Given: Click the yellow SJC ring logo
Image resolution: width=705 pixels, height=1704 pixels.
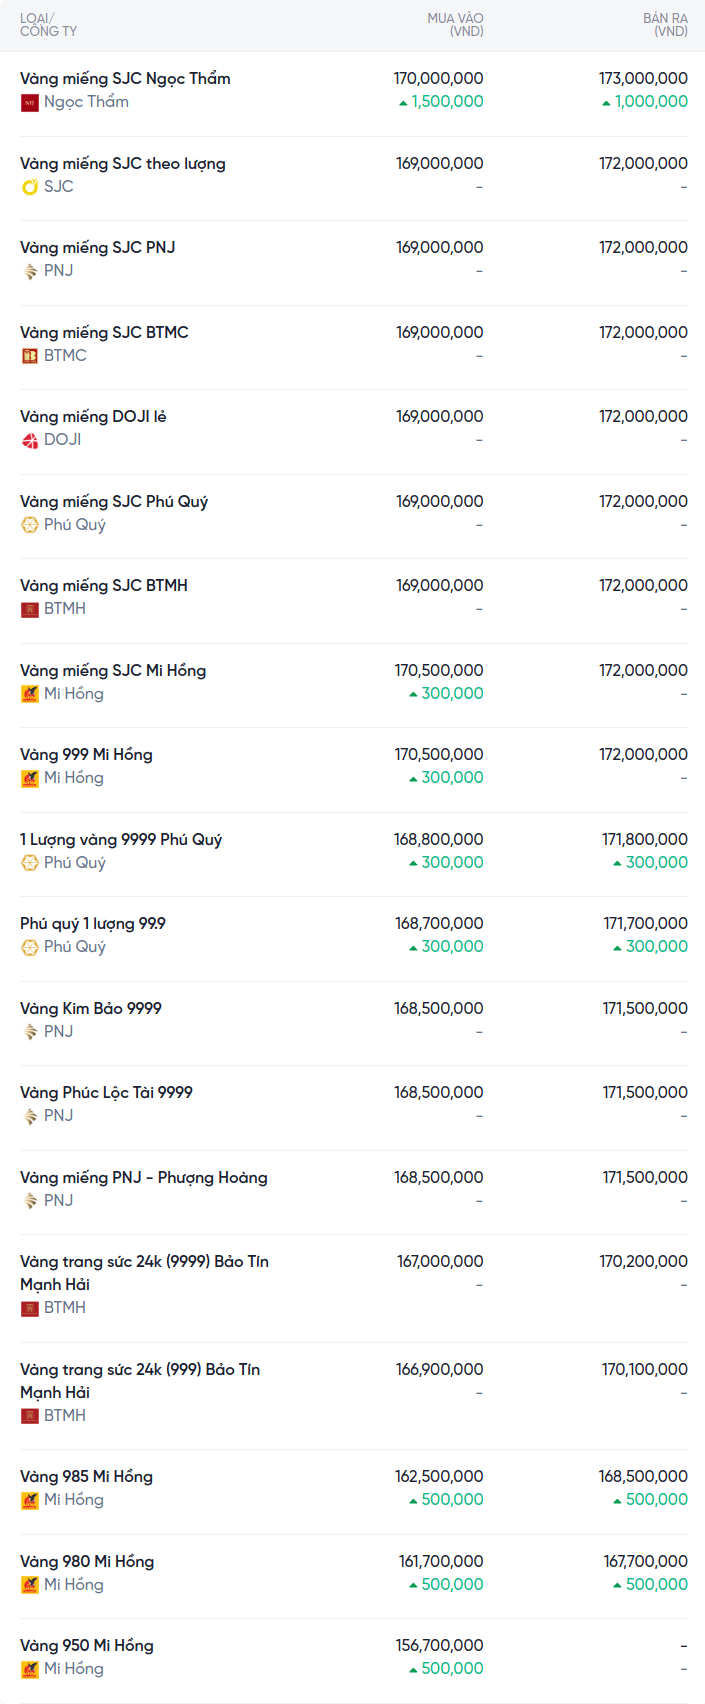Looking at the screenshot, I should click(30, 187).
